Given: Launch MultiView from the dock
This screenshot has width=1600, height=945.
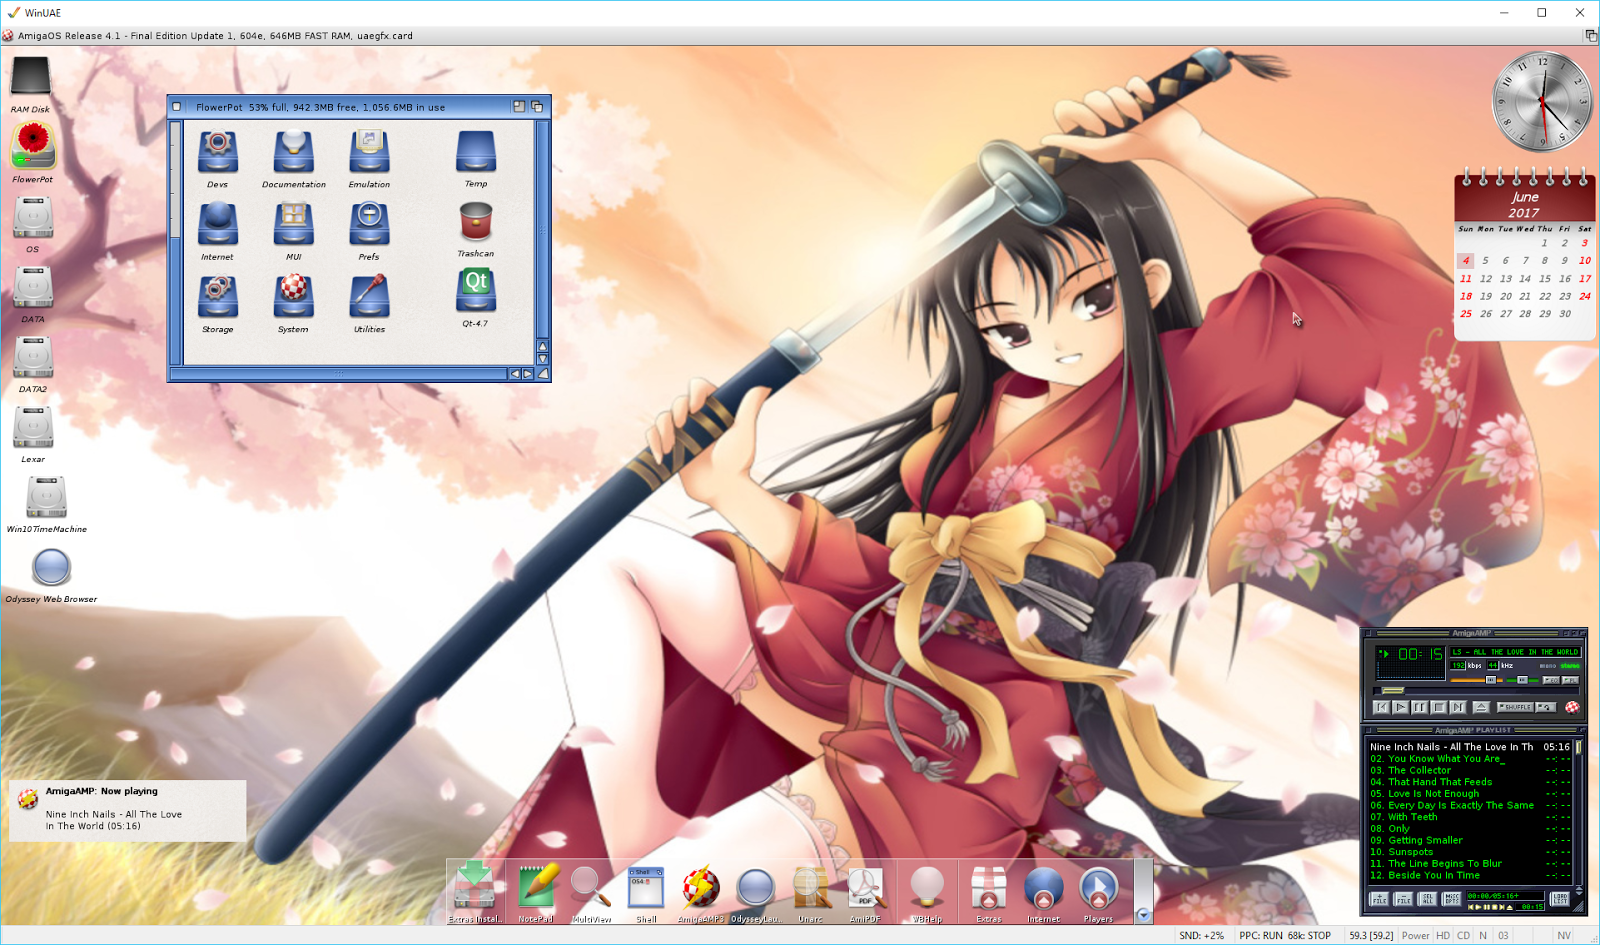Looking at the screenshot, I should pyautogui.click(x=591, y=891).
